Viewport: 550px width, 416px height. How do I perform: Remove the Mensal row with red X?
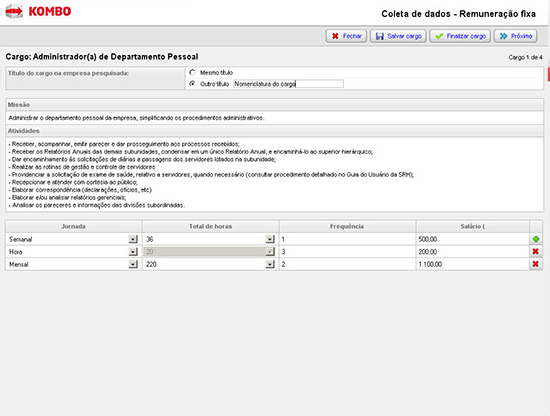(536, 264)
